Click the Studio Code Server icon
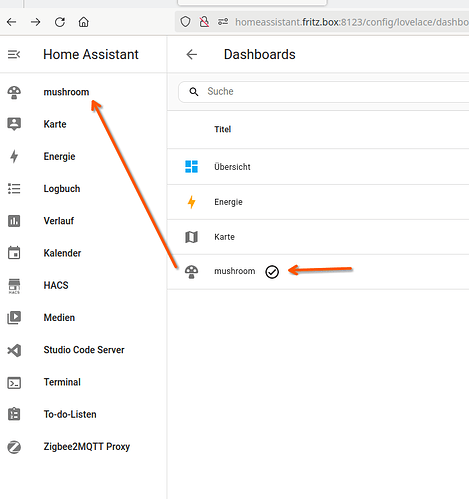The width and height of the screenshot is (469, 499). 14,350
